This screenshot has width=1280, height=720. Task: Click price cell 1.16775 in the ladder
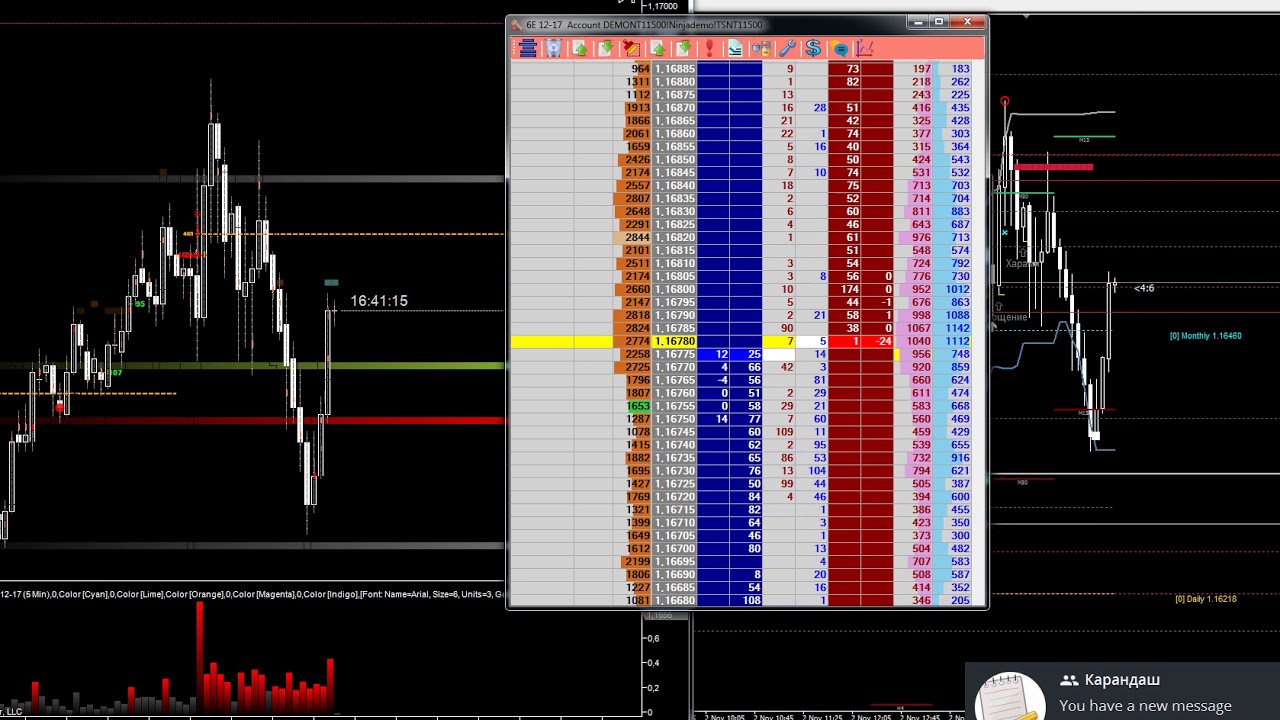(675, 355)
